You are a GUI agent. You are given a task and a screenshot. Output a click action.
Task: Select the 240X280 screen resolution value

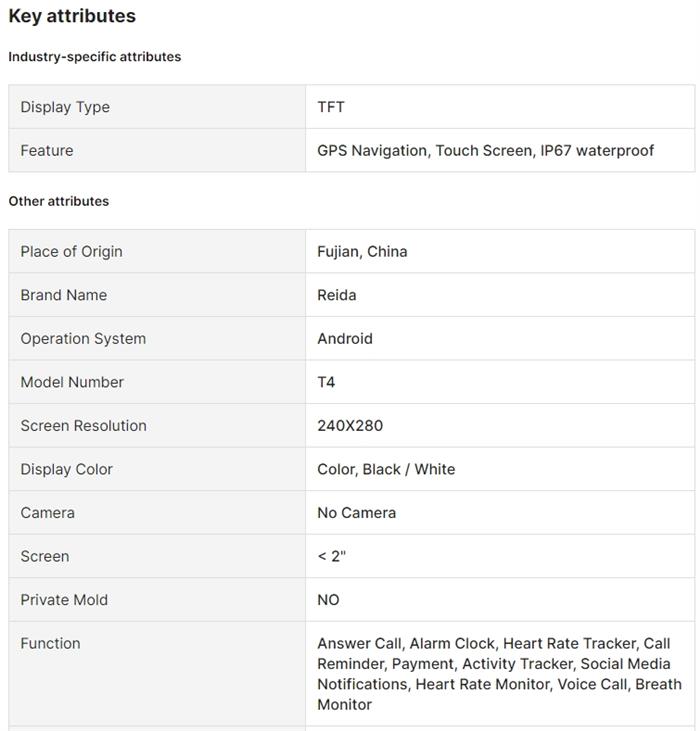coord(350,426)
